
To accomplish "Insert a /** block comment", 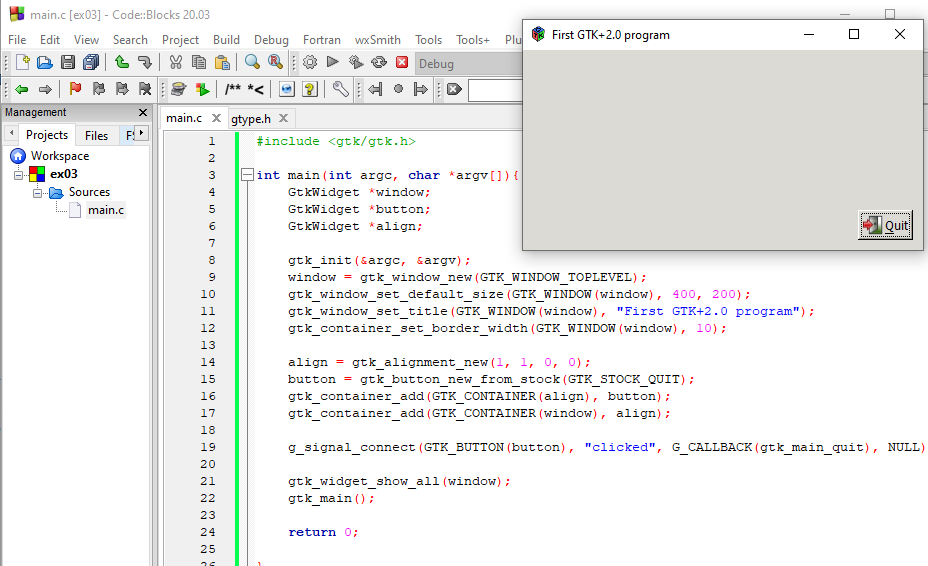I will 233,89.
